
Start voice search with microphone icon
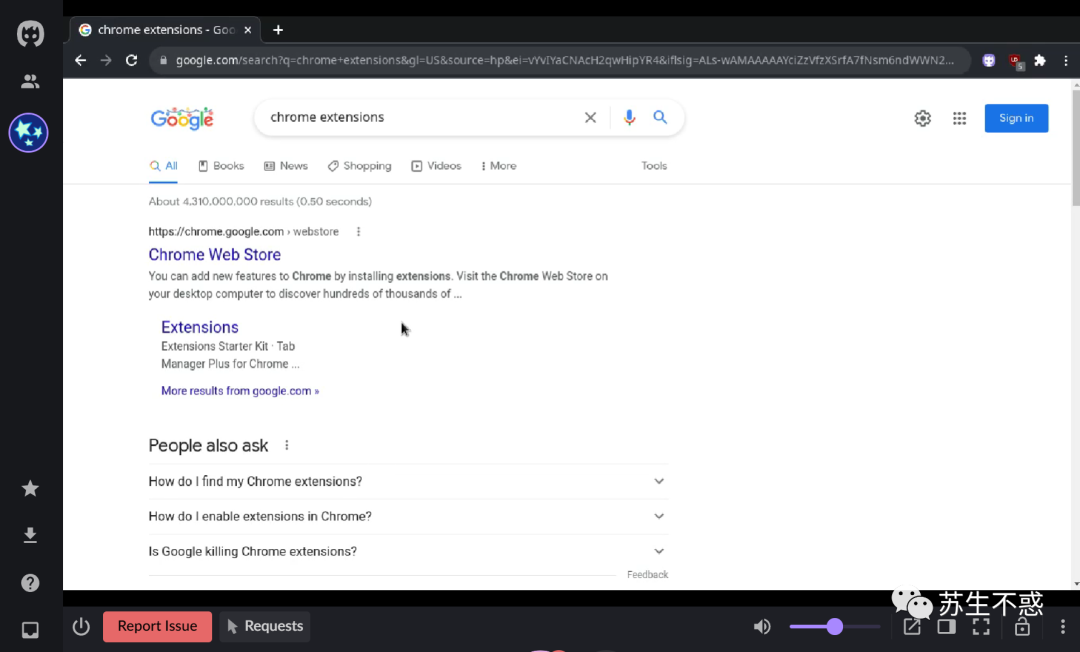[x=629, y=118]
